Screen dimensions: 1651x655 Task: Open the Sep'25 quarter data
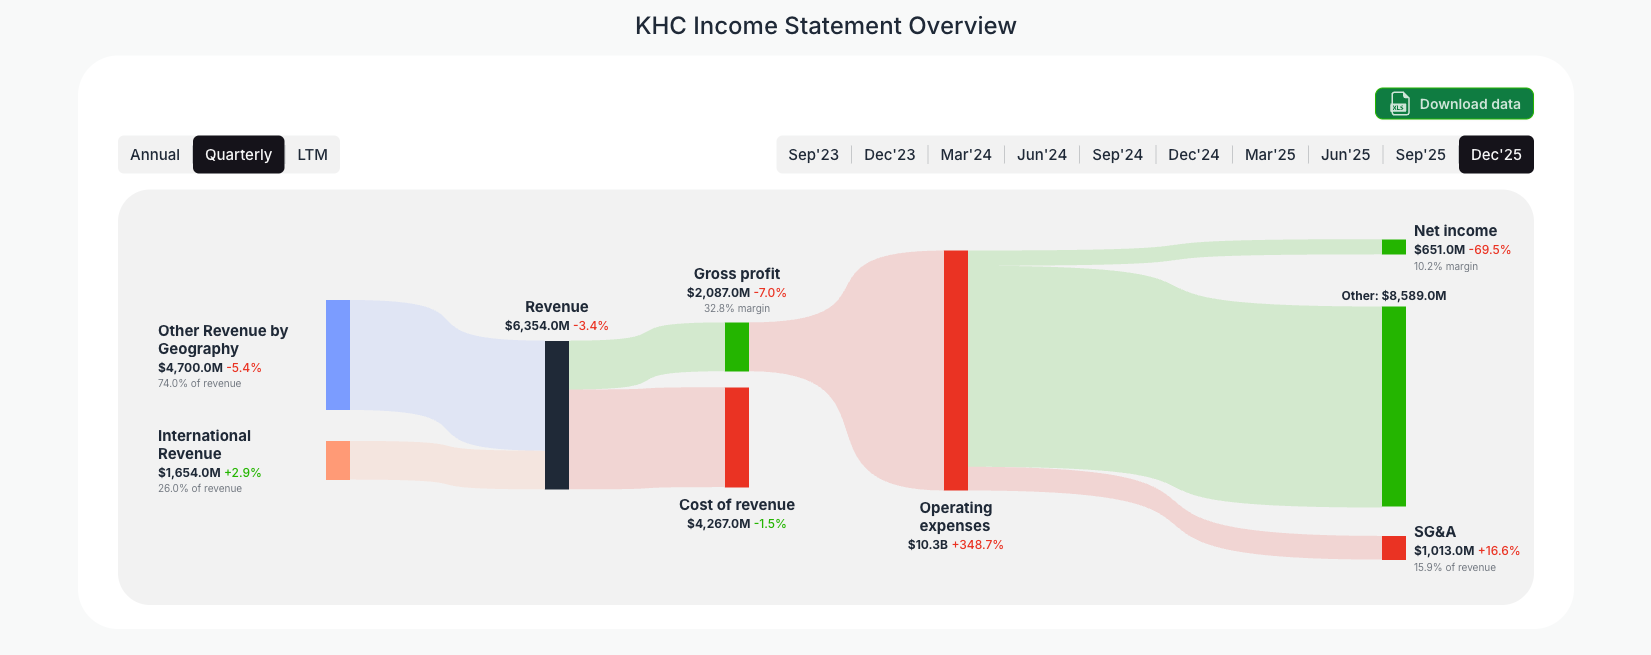tap(1420, 154)
